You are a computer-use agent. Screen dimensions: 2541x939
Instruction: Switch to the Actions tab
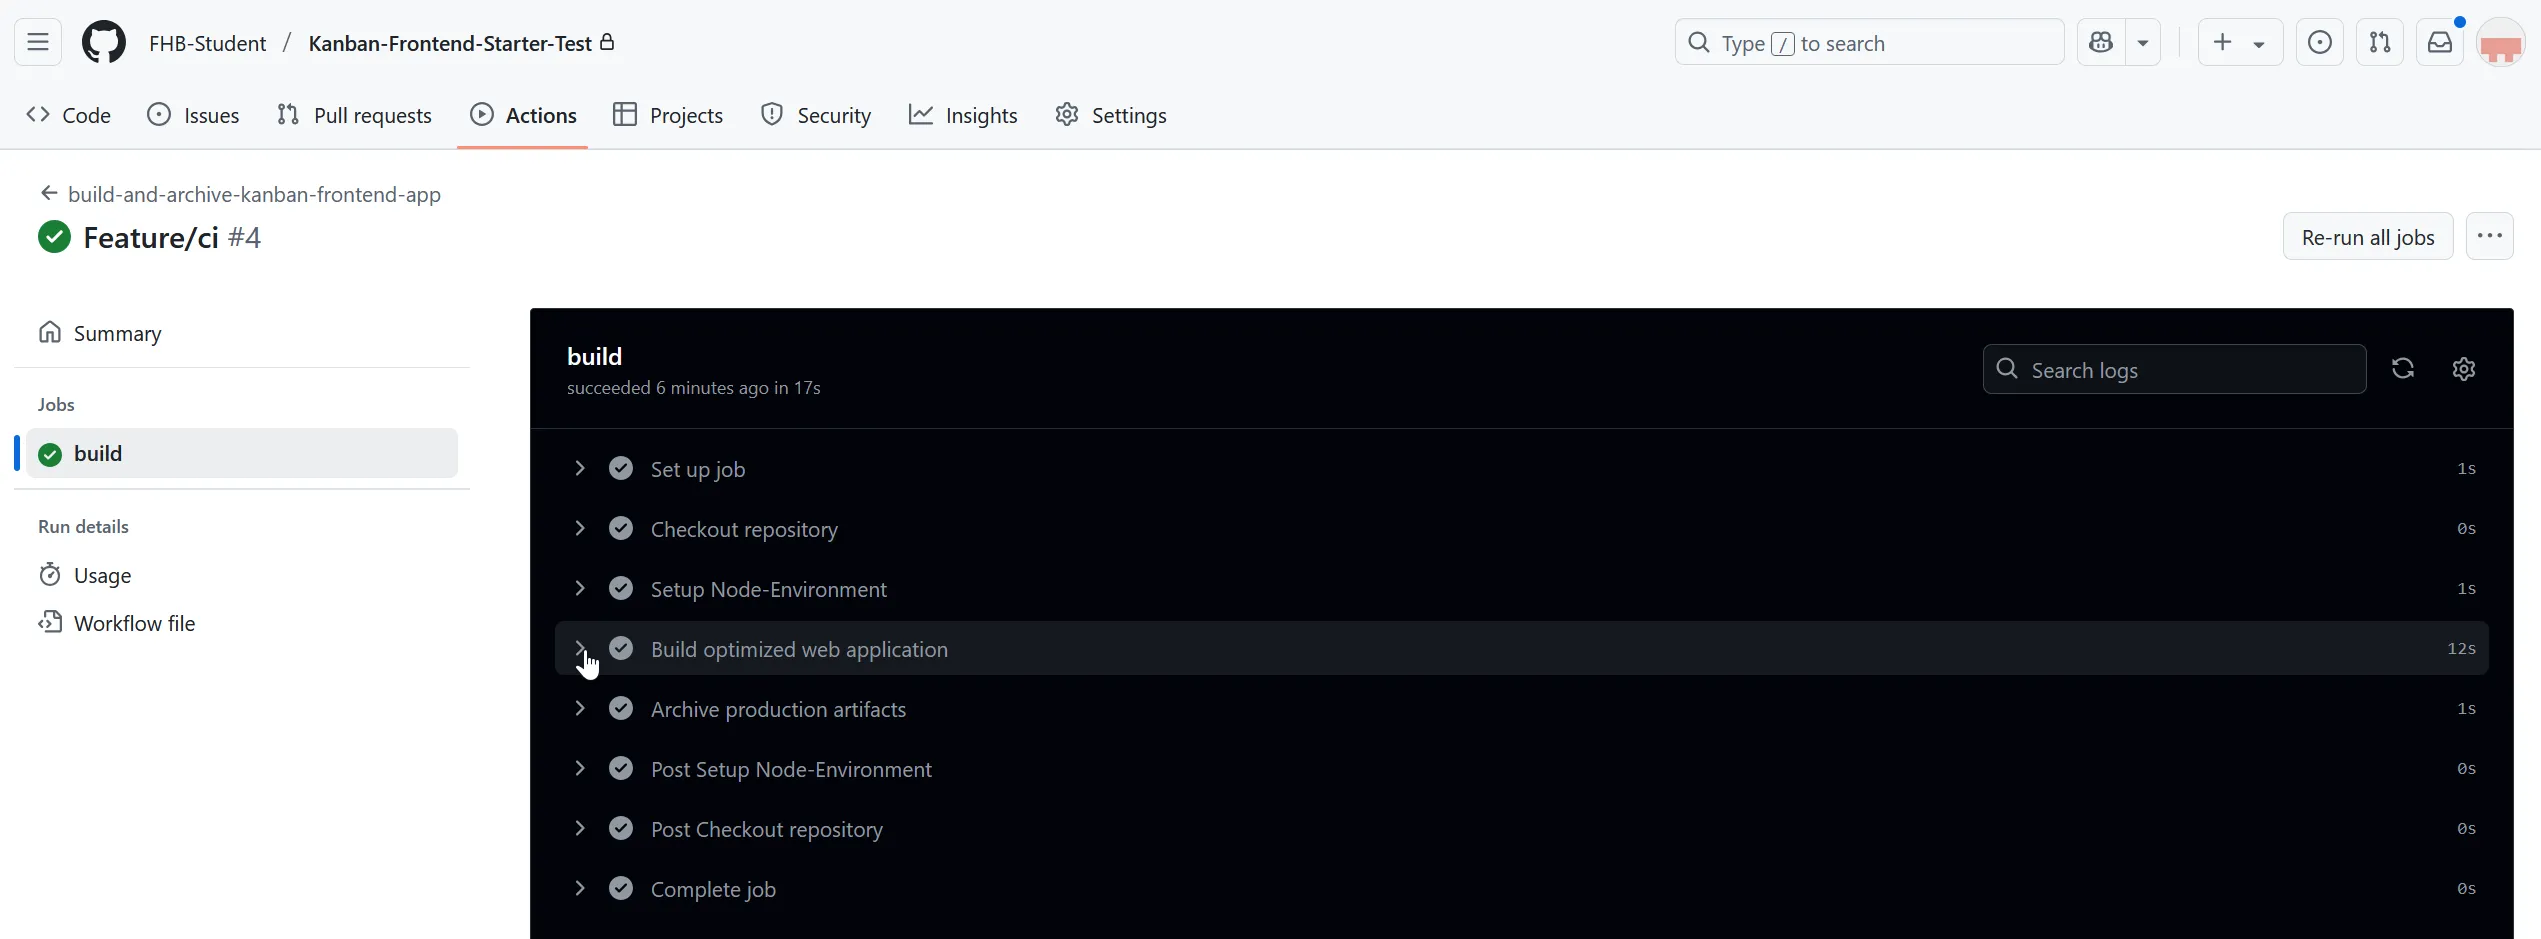[523, 114]
